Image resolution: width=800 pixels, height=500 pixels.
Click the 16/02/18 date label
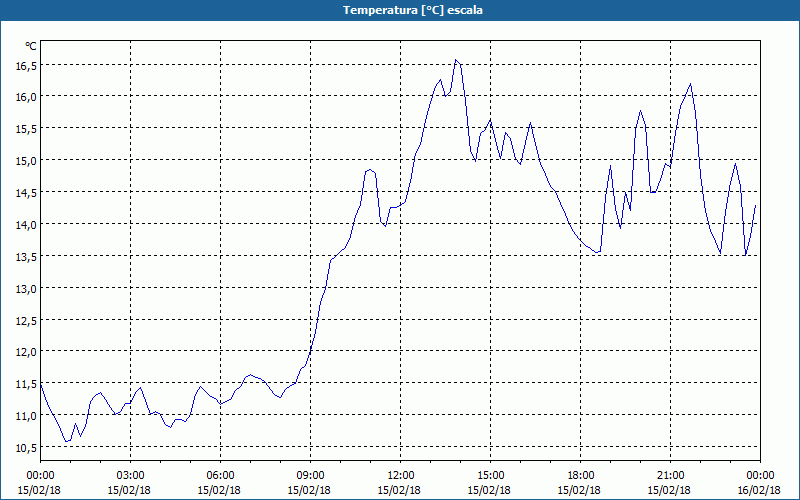(x=759, y=490)
